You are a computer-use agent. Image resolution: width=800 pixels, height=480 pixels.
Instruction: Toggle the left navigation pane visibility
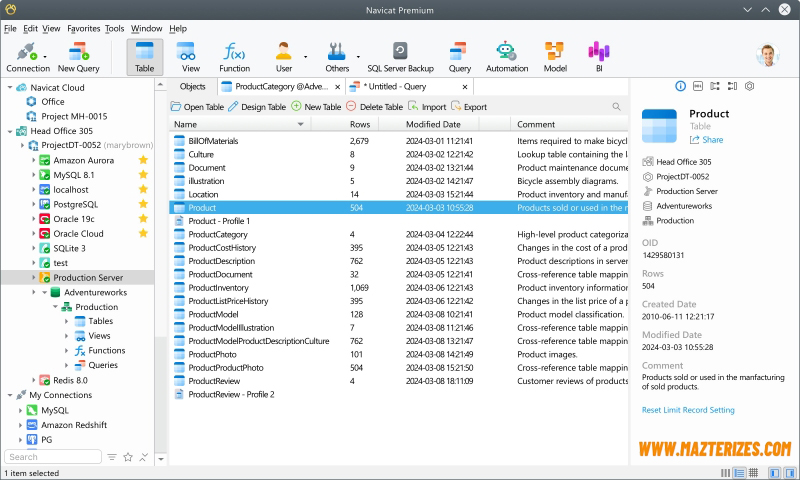pyautogui.click(x=774, y=473)
